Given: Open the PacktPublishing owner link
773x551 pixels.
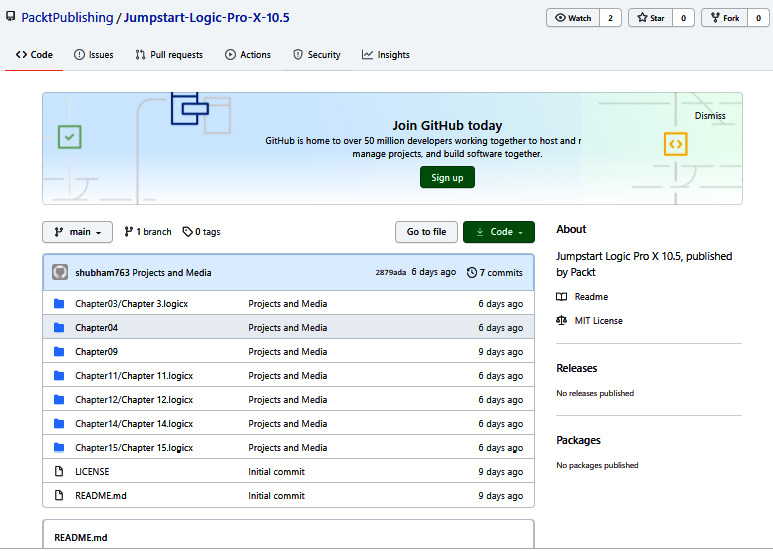Looking at the screenshot, I should pyautogui.click(x=67, y=18).
